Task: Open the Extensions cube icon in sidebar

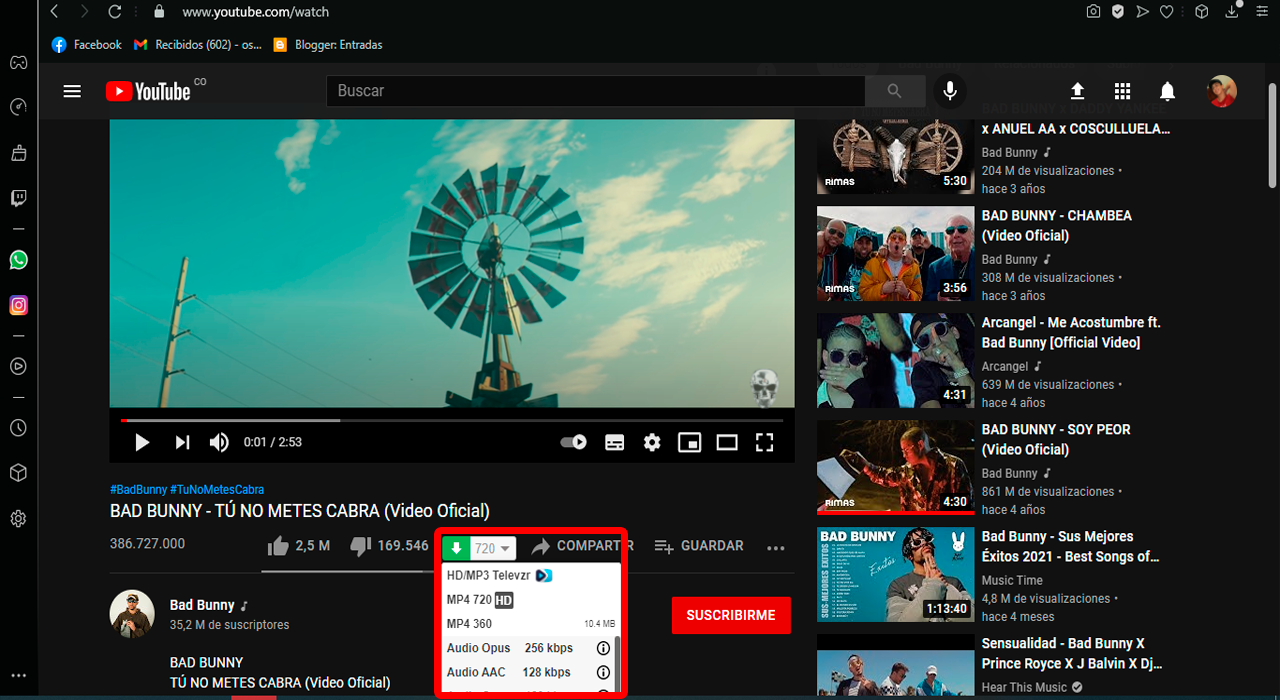Action: [18, 473]
